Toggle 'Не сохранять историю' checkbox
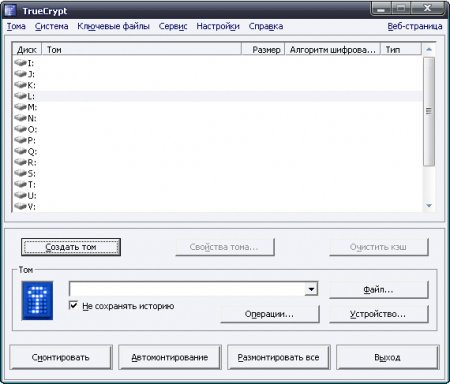This screenshot has height=384, width=450. coord(73,305)
